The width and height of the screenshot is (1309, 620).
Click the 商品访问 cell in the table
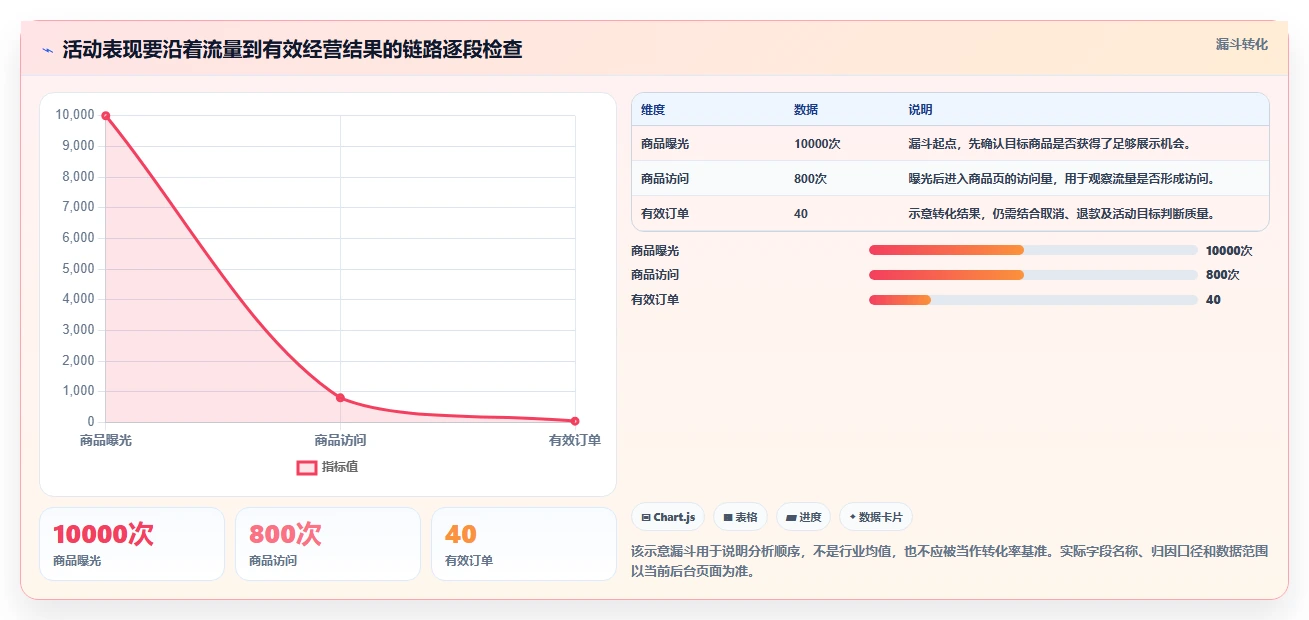(x=665, y=179)
